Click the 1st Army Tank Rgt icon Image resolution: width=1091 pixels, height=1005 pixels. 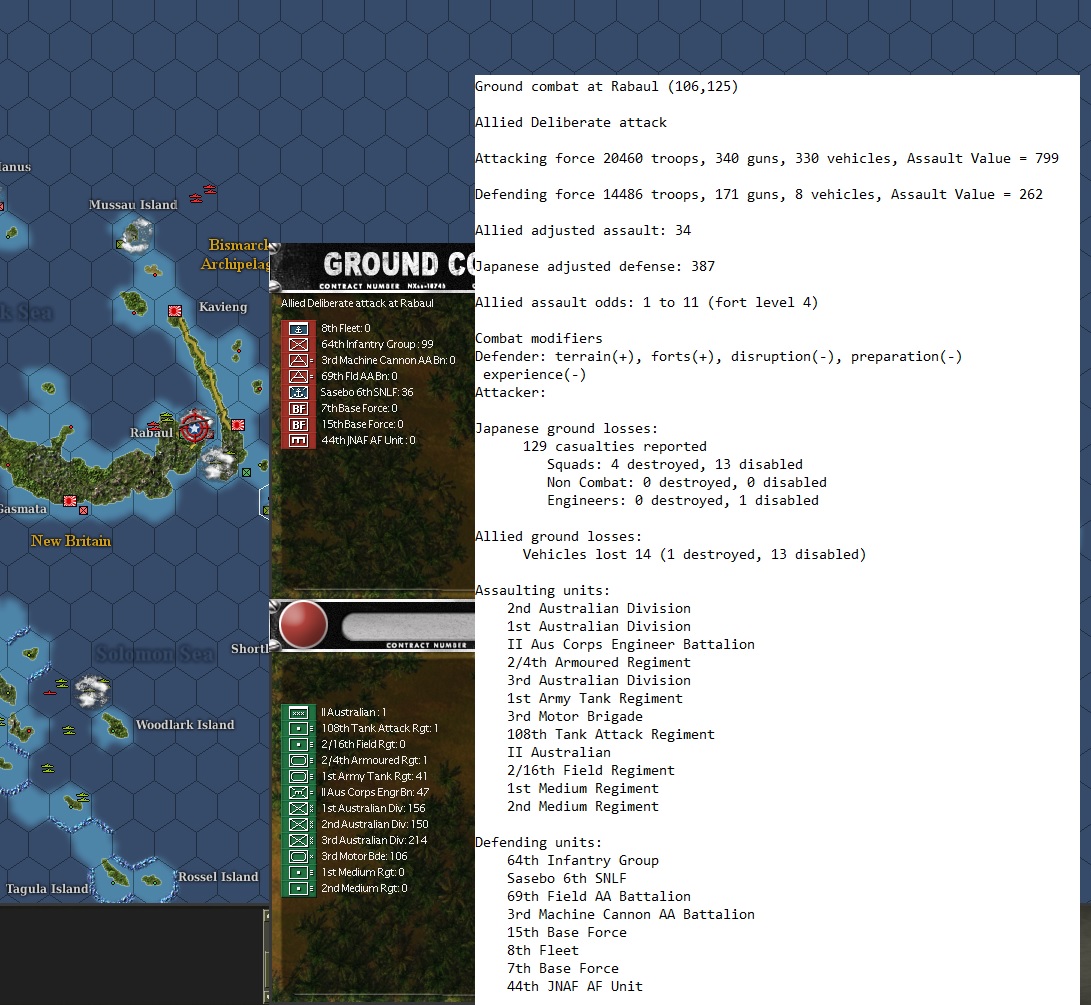pos(298,777)
